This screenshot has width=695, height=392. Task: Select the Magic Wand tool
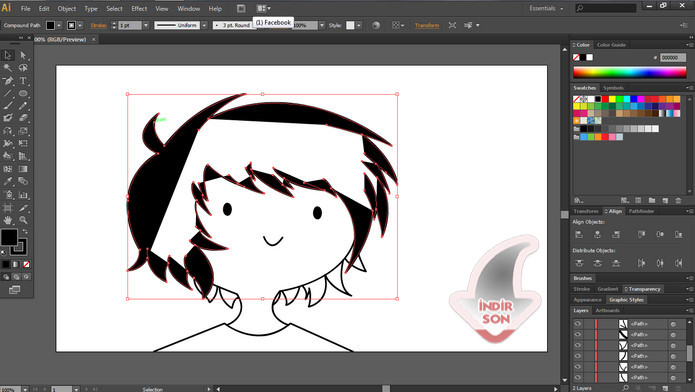[8, 68]
